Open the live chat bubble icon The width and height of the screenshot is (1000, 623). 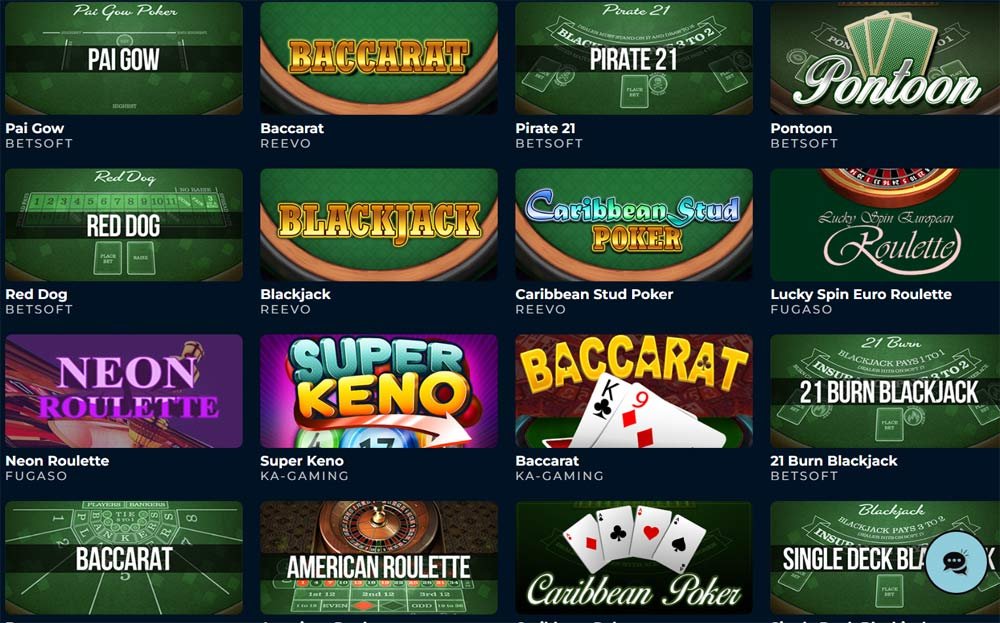pyautogui.click(x=955, y=562)
